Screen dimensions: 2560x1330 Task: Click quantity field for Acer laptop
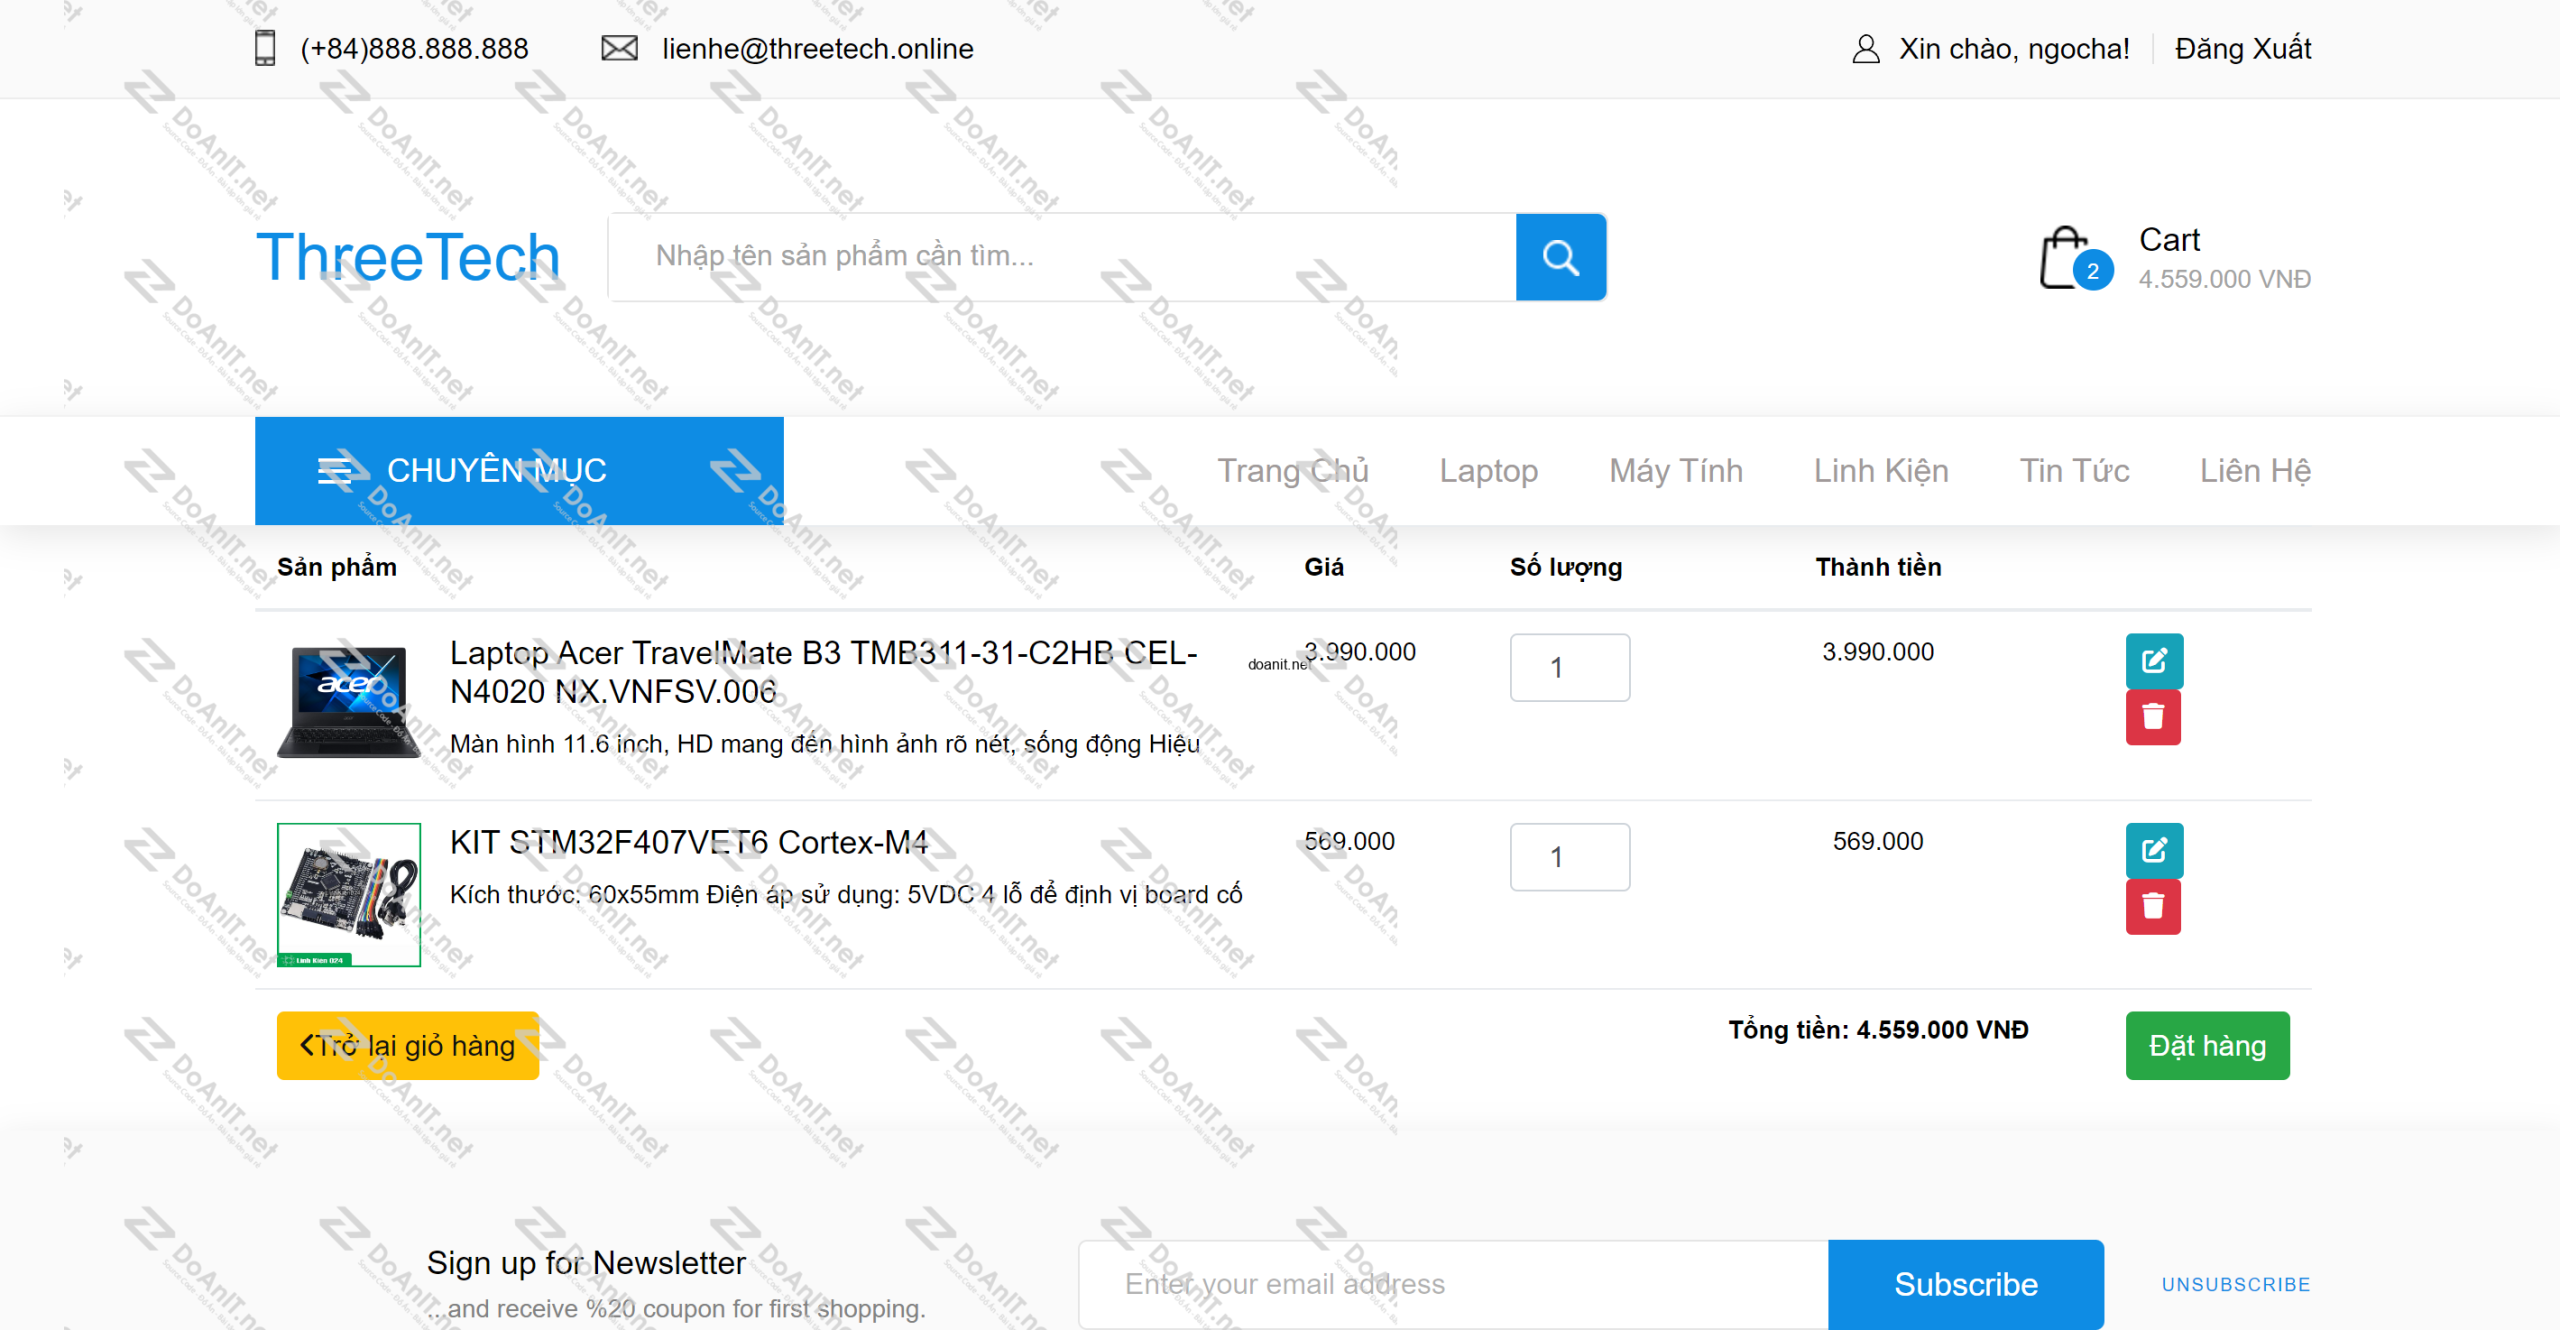[x=1569, y=667]
